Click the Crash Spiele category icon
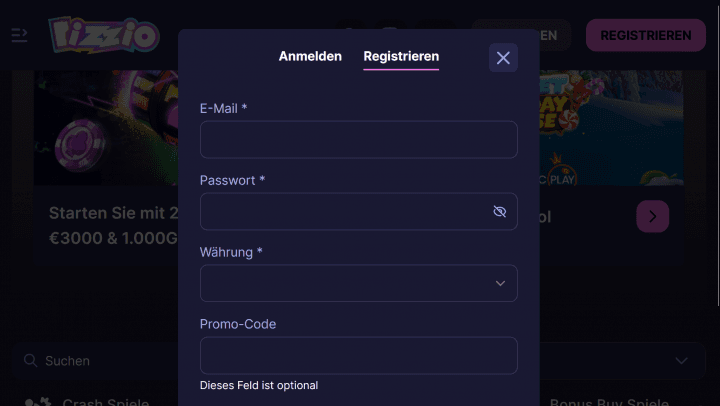Image resolution: width=720 pixels, height=406 pixels. pos(38,402)
